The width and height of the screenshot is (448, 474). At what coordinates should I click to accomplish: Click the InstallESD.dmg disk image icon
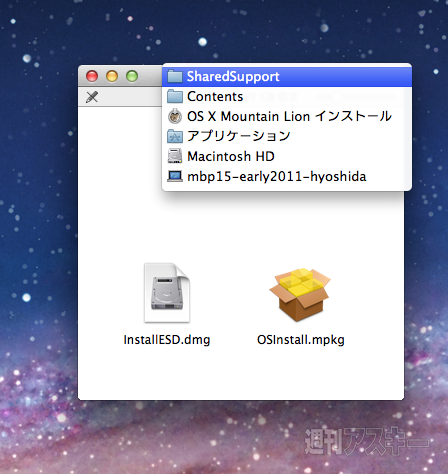coord(167,293)
